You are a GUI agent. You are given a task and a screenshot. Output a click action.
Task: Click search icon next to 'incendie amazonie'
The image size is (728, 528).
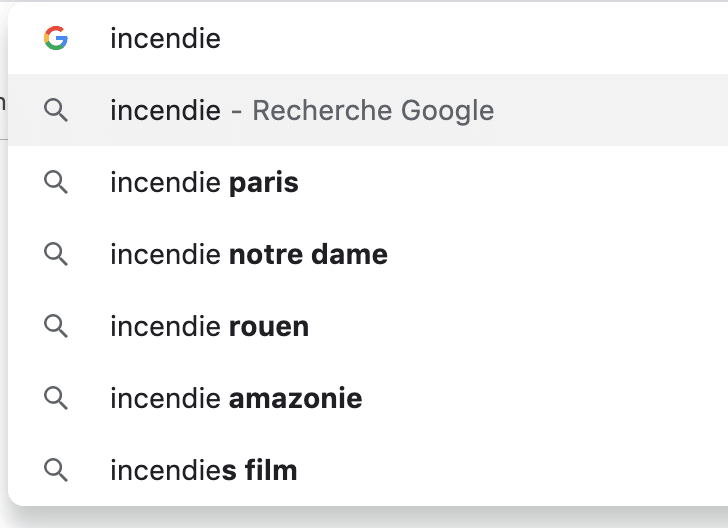click(56, 398)
